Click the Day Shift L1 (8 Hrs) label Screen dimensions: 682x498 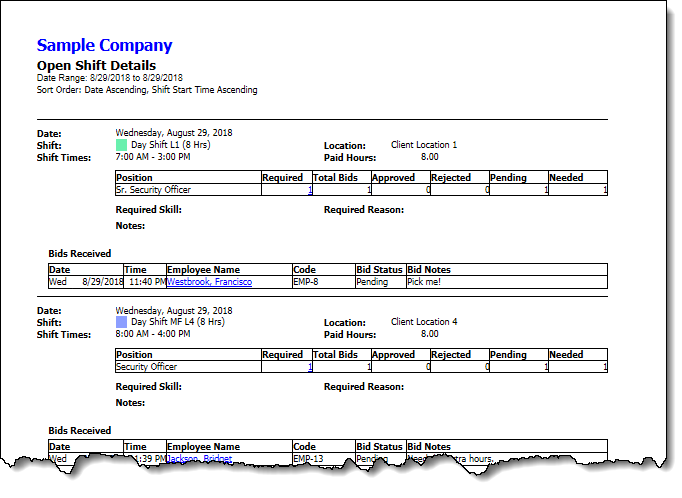178,145
